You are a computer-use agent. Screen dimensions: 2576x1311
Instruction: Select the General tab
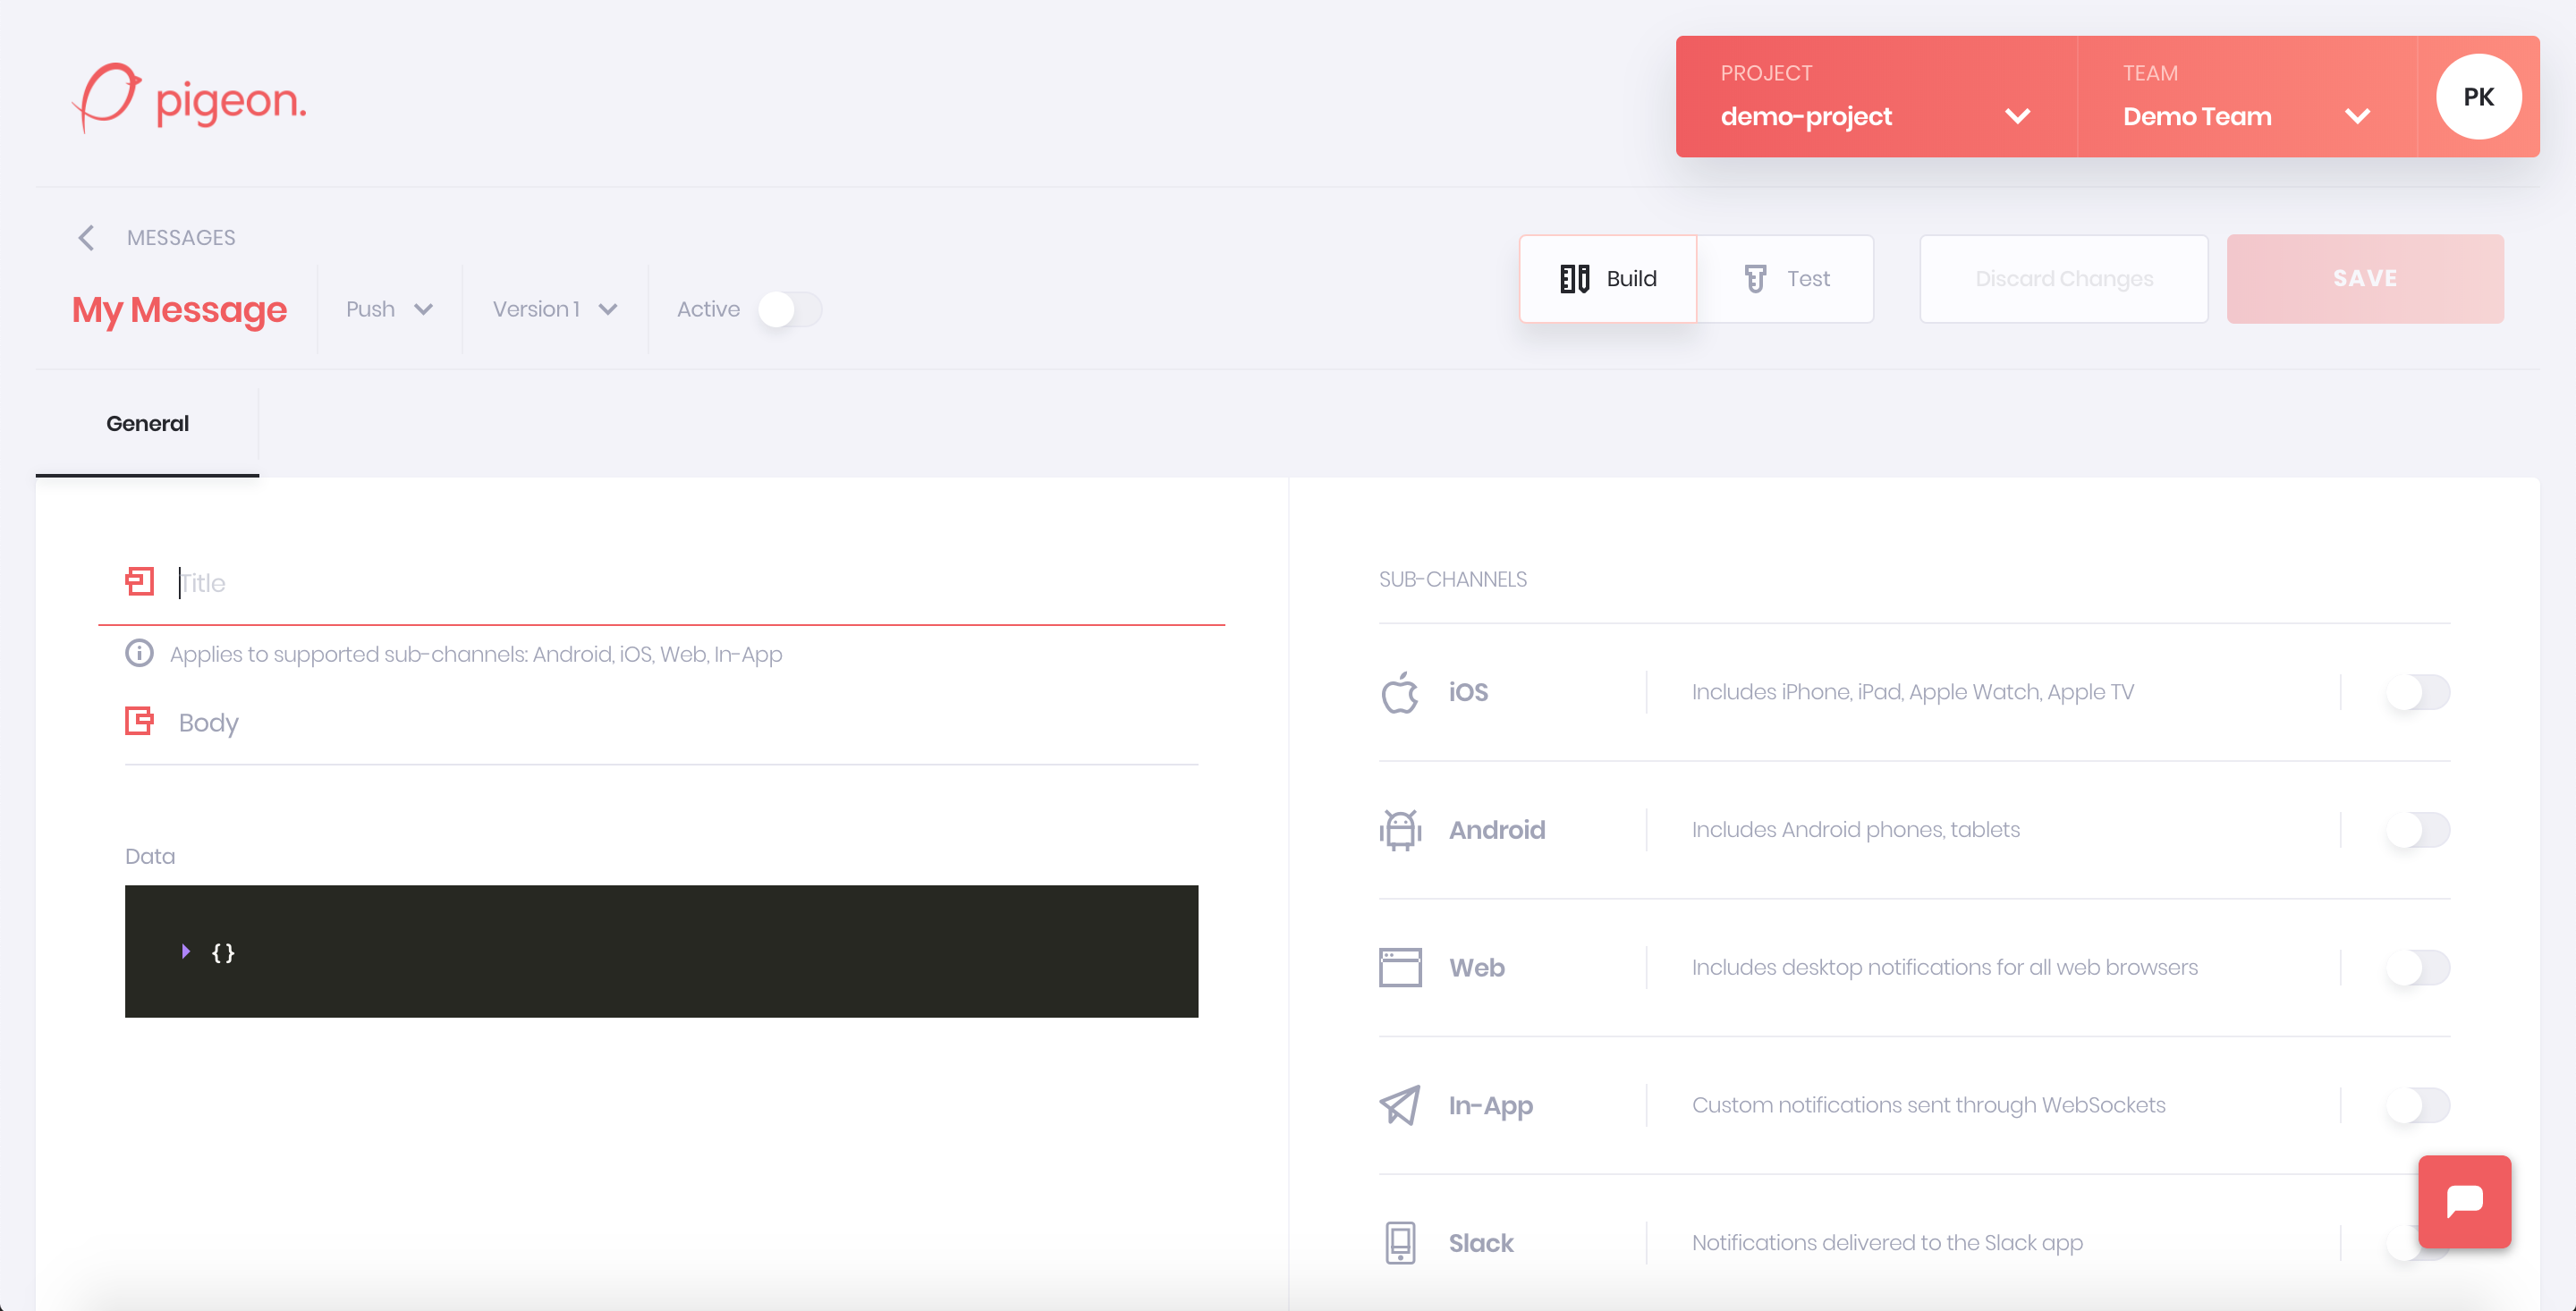pos(147,424)
